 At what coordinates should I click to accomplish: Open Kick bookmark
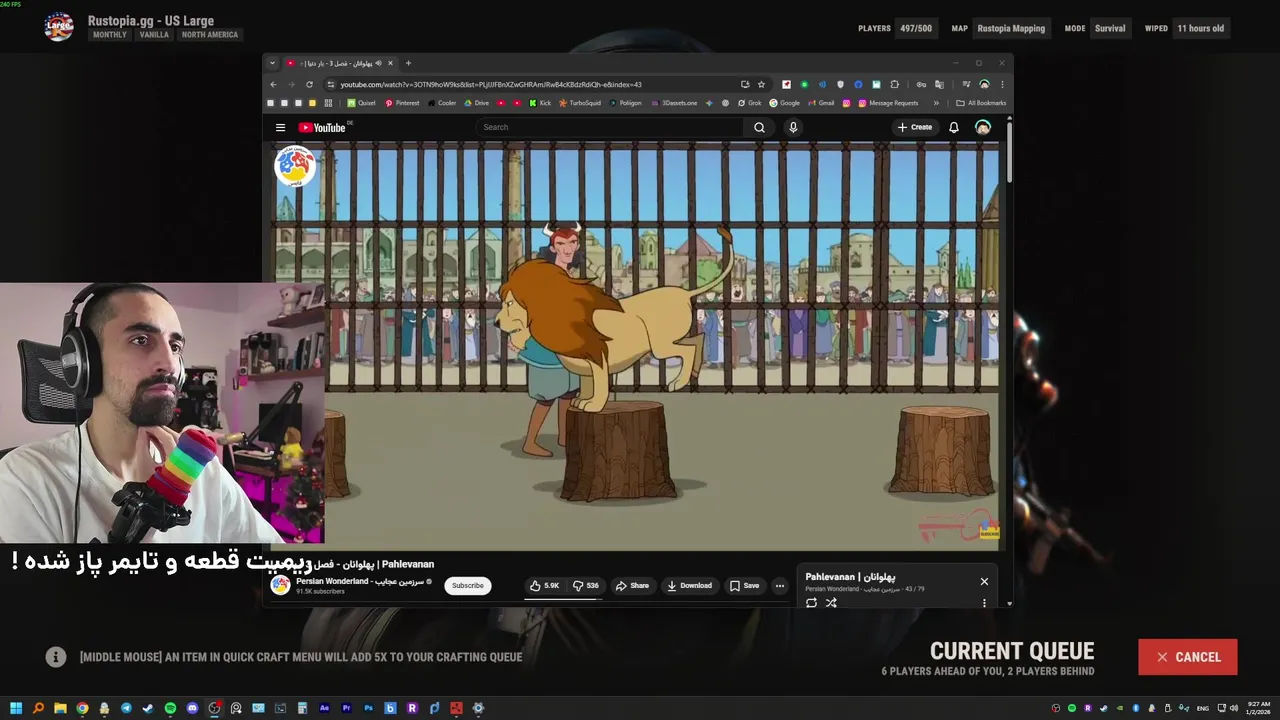[x=540, y=103]
